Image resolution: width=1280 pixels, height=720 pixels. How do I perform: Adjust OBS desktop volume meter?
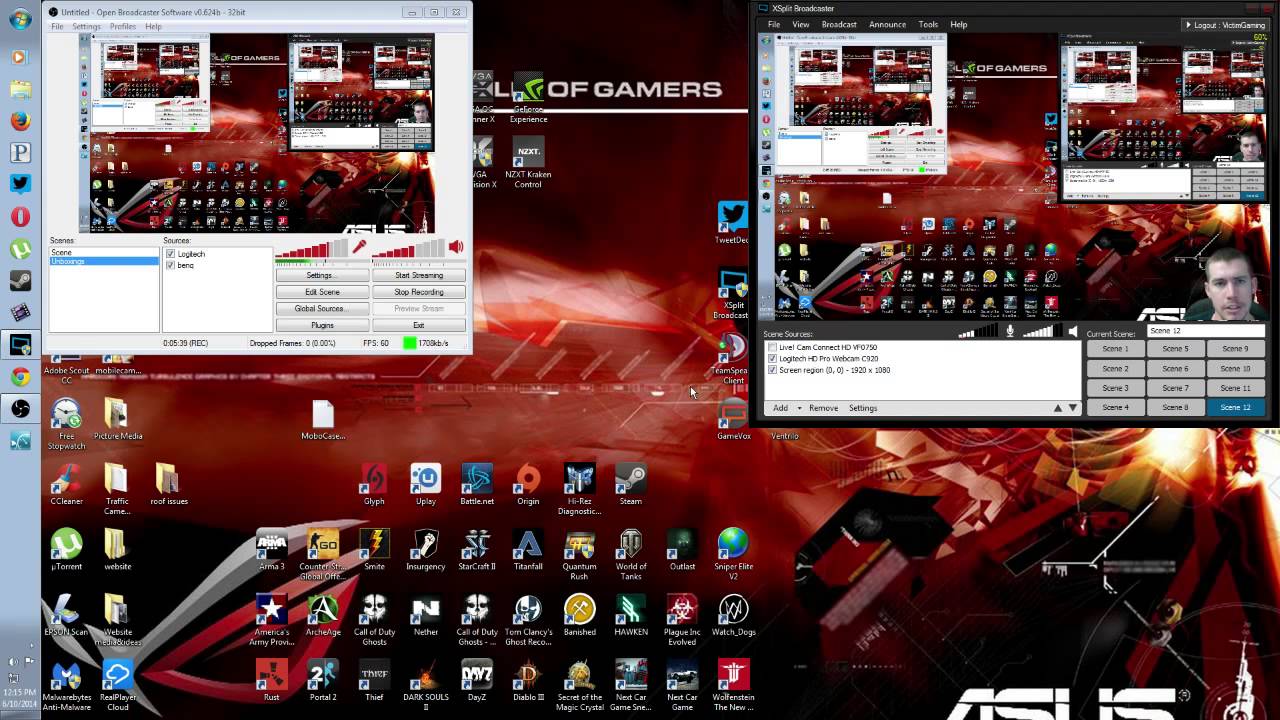click(x=408, y=250)
